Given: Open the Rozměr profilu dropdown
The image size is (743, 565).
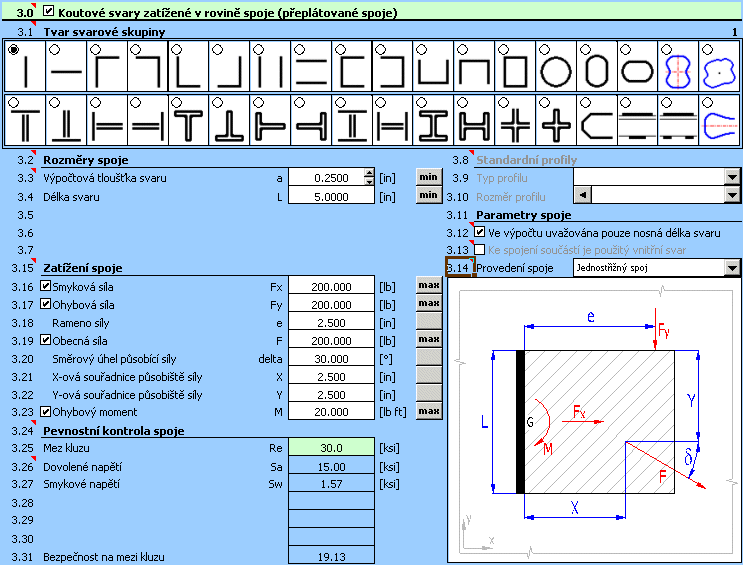Looking at the screenshot, I should pyautogui.click(x=732, y=195).
